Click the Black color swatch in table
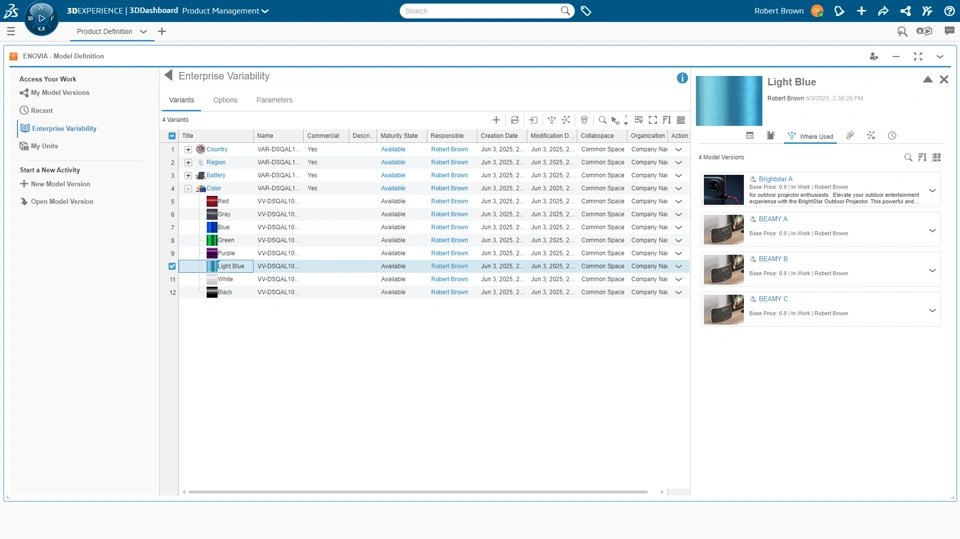 (x=212, y=292)
